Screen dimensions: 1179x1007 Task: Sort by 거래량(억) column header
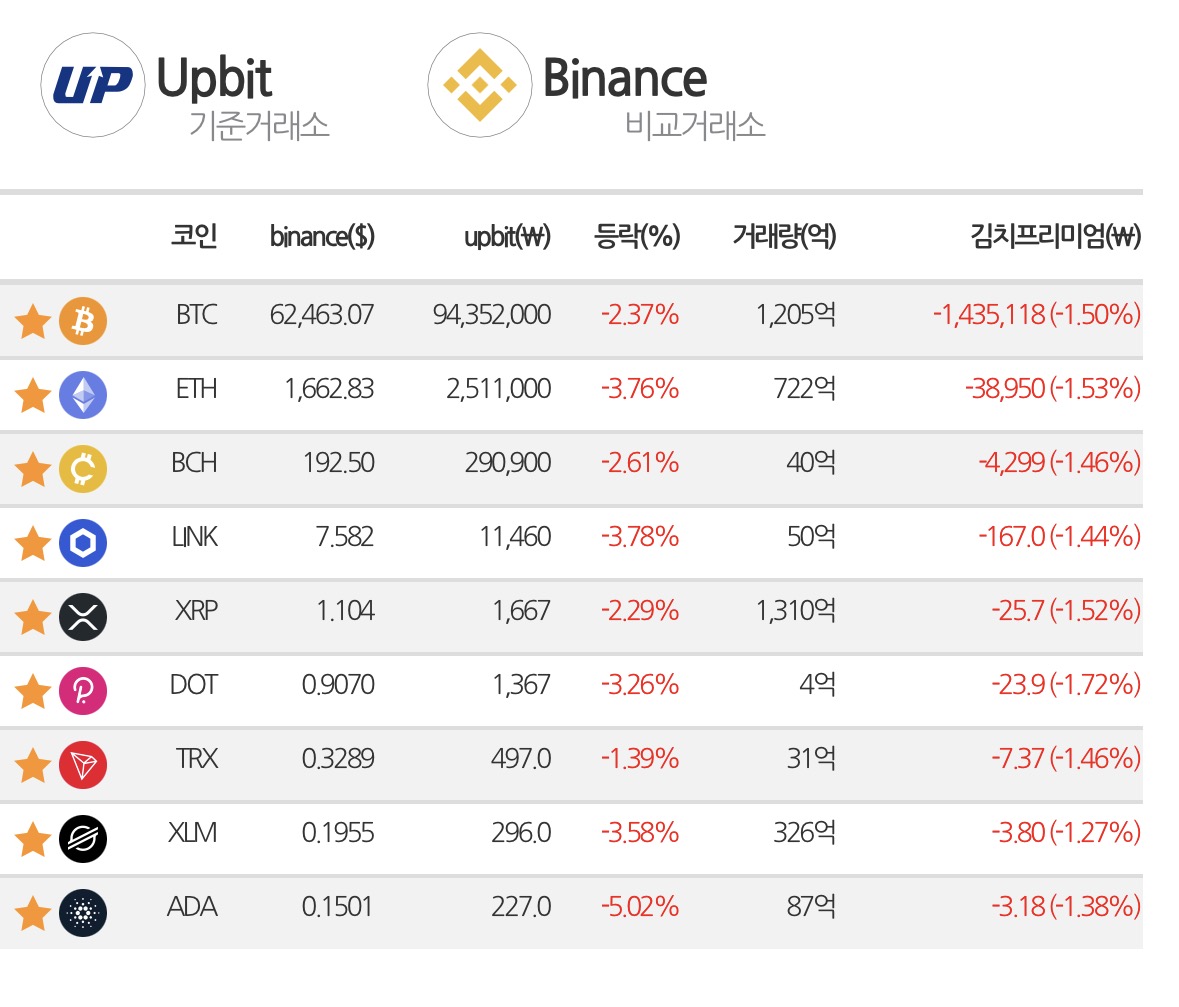coord(784,236)
